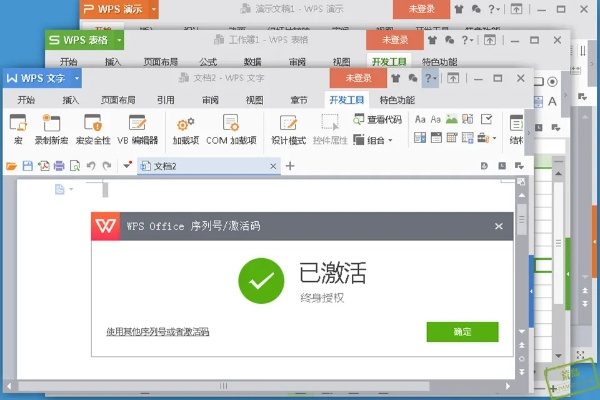
Task: Open the 引用 tab in WPS 文字
Action: point(166,100)
